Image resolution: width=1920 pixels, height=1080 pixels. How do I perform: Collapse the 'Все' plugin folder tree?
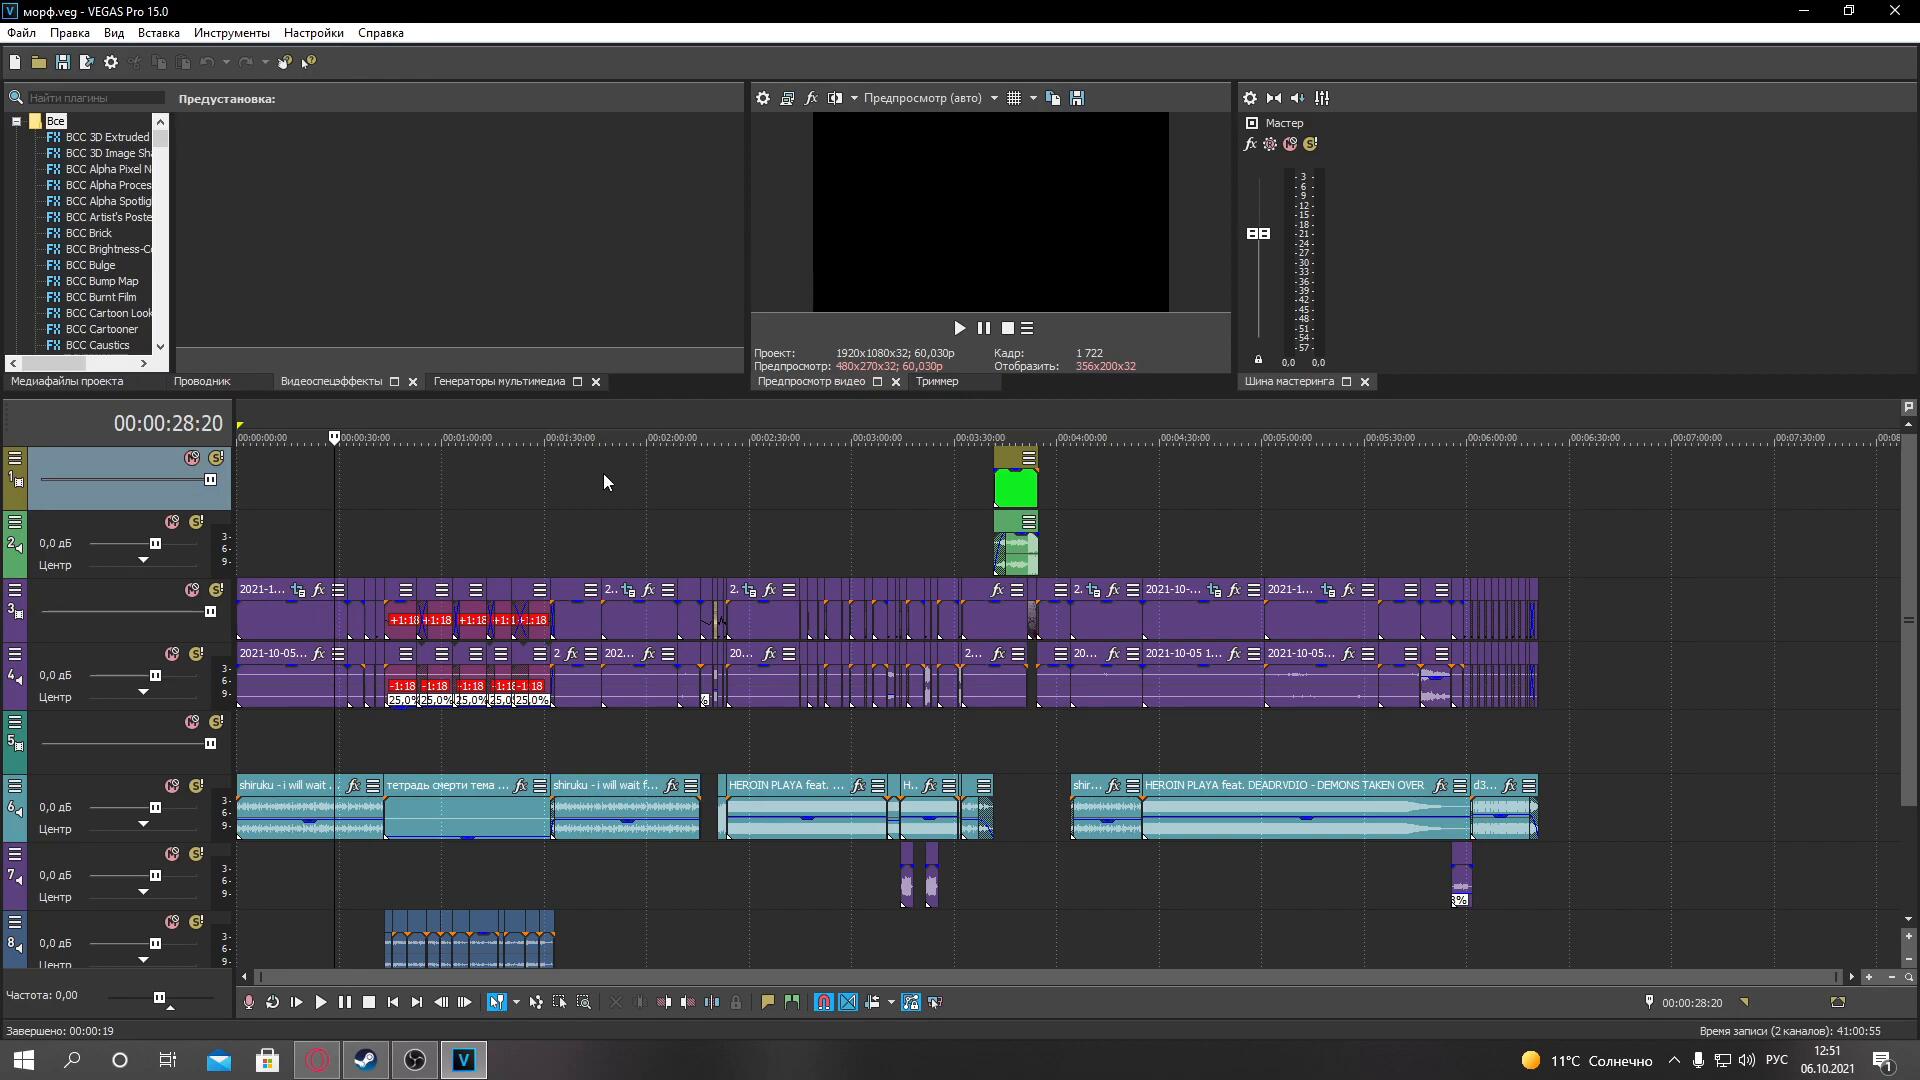[x=16, y=121]
